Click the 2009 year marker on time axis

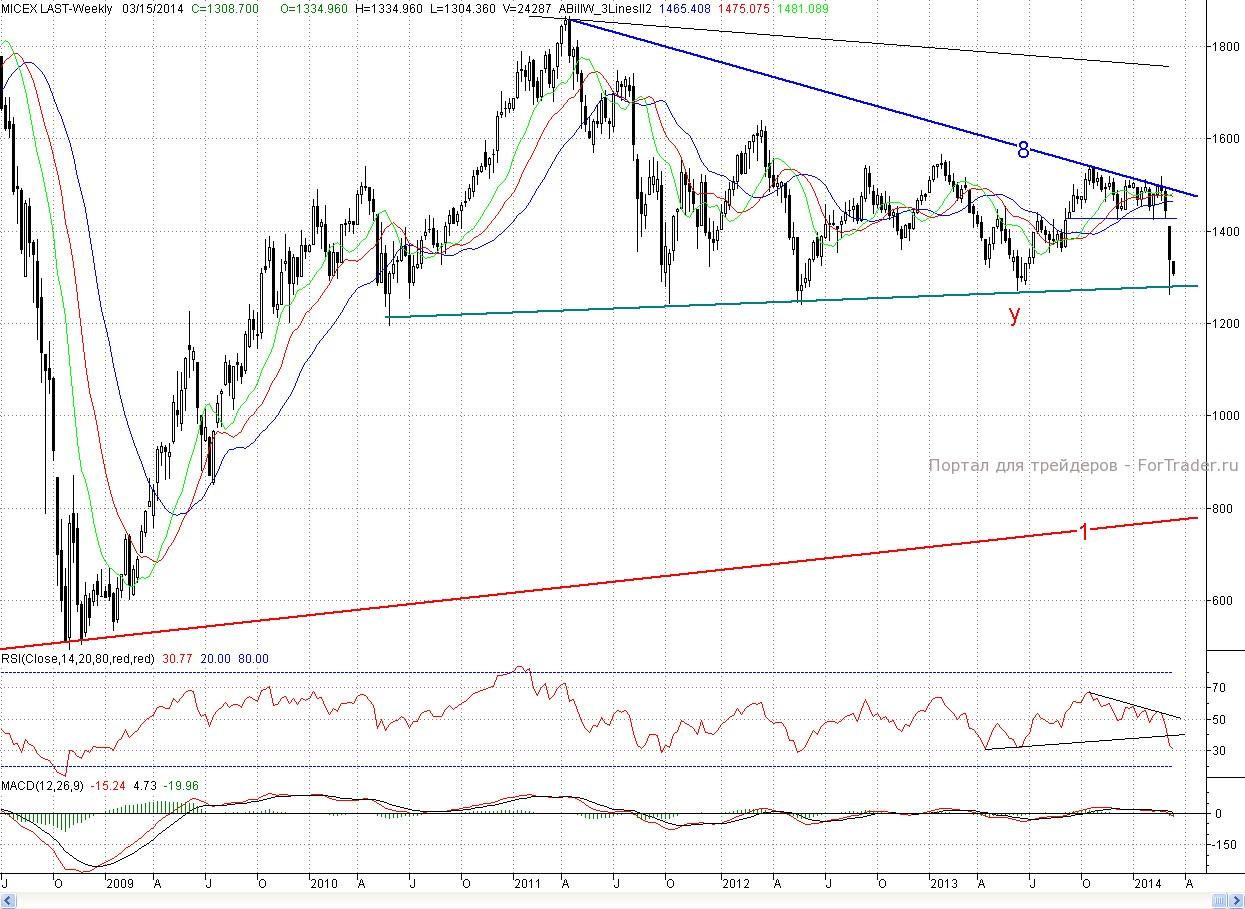click(x=120, y=884)
